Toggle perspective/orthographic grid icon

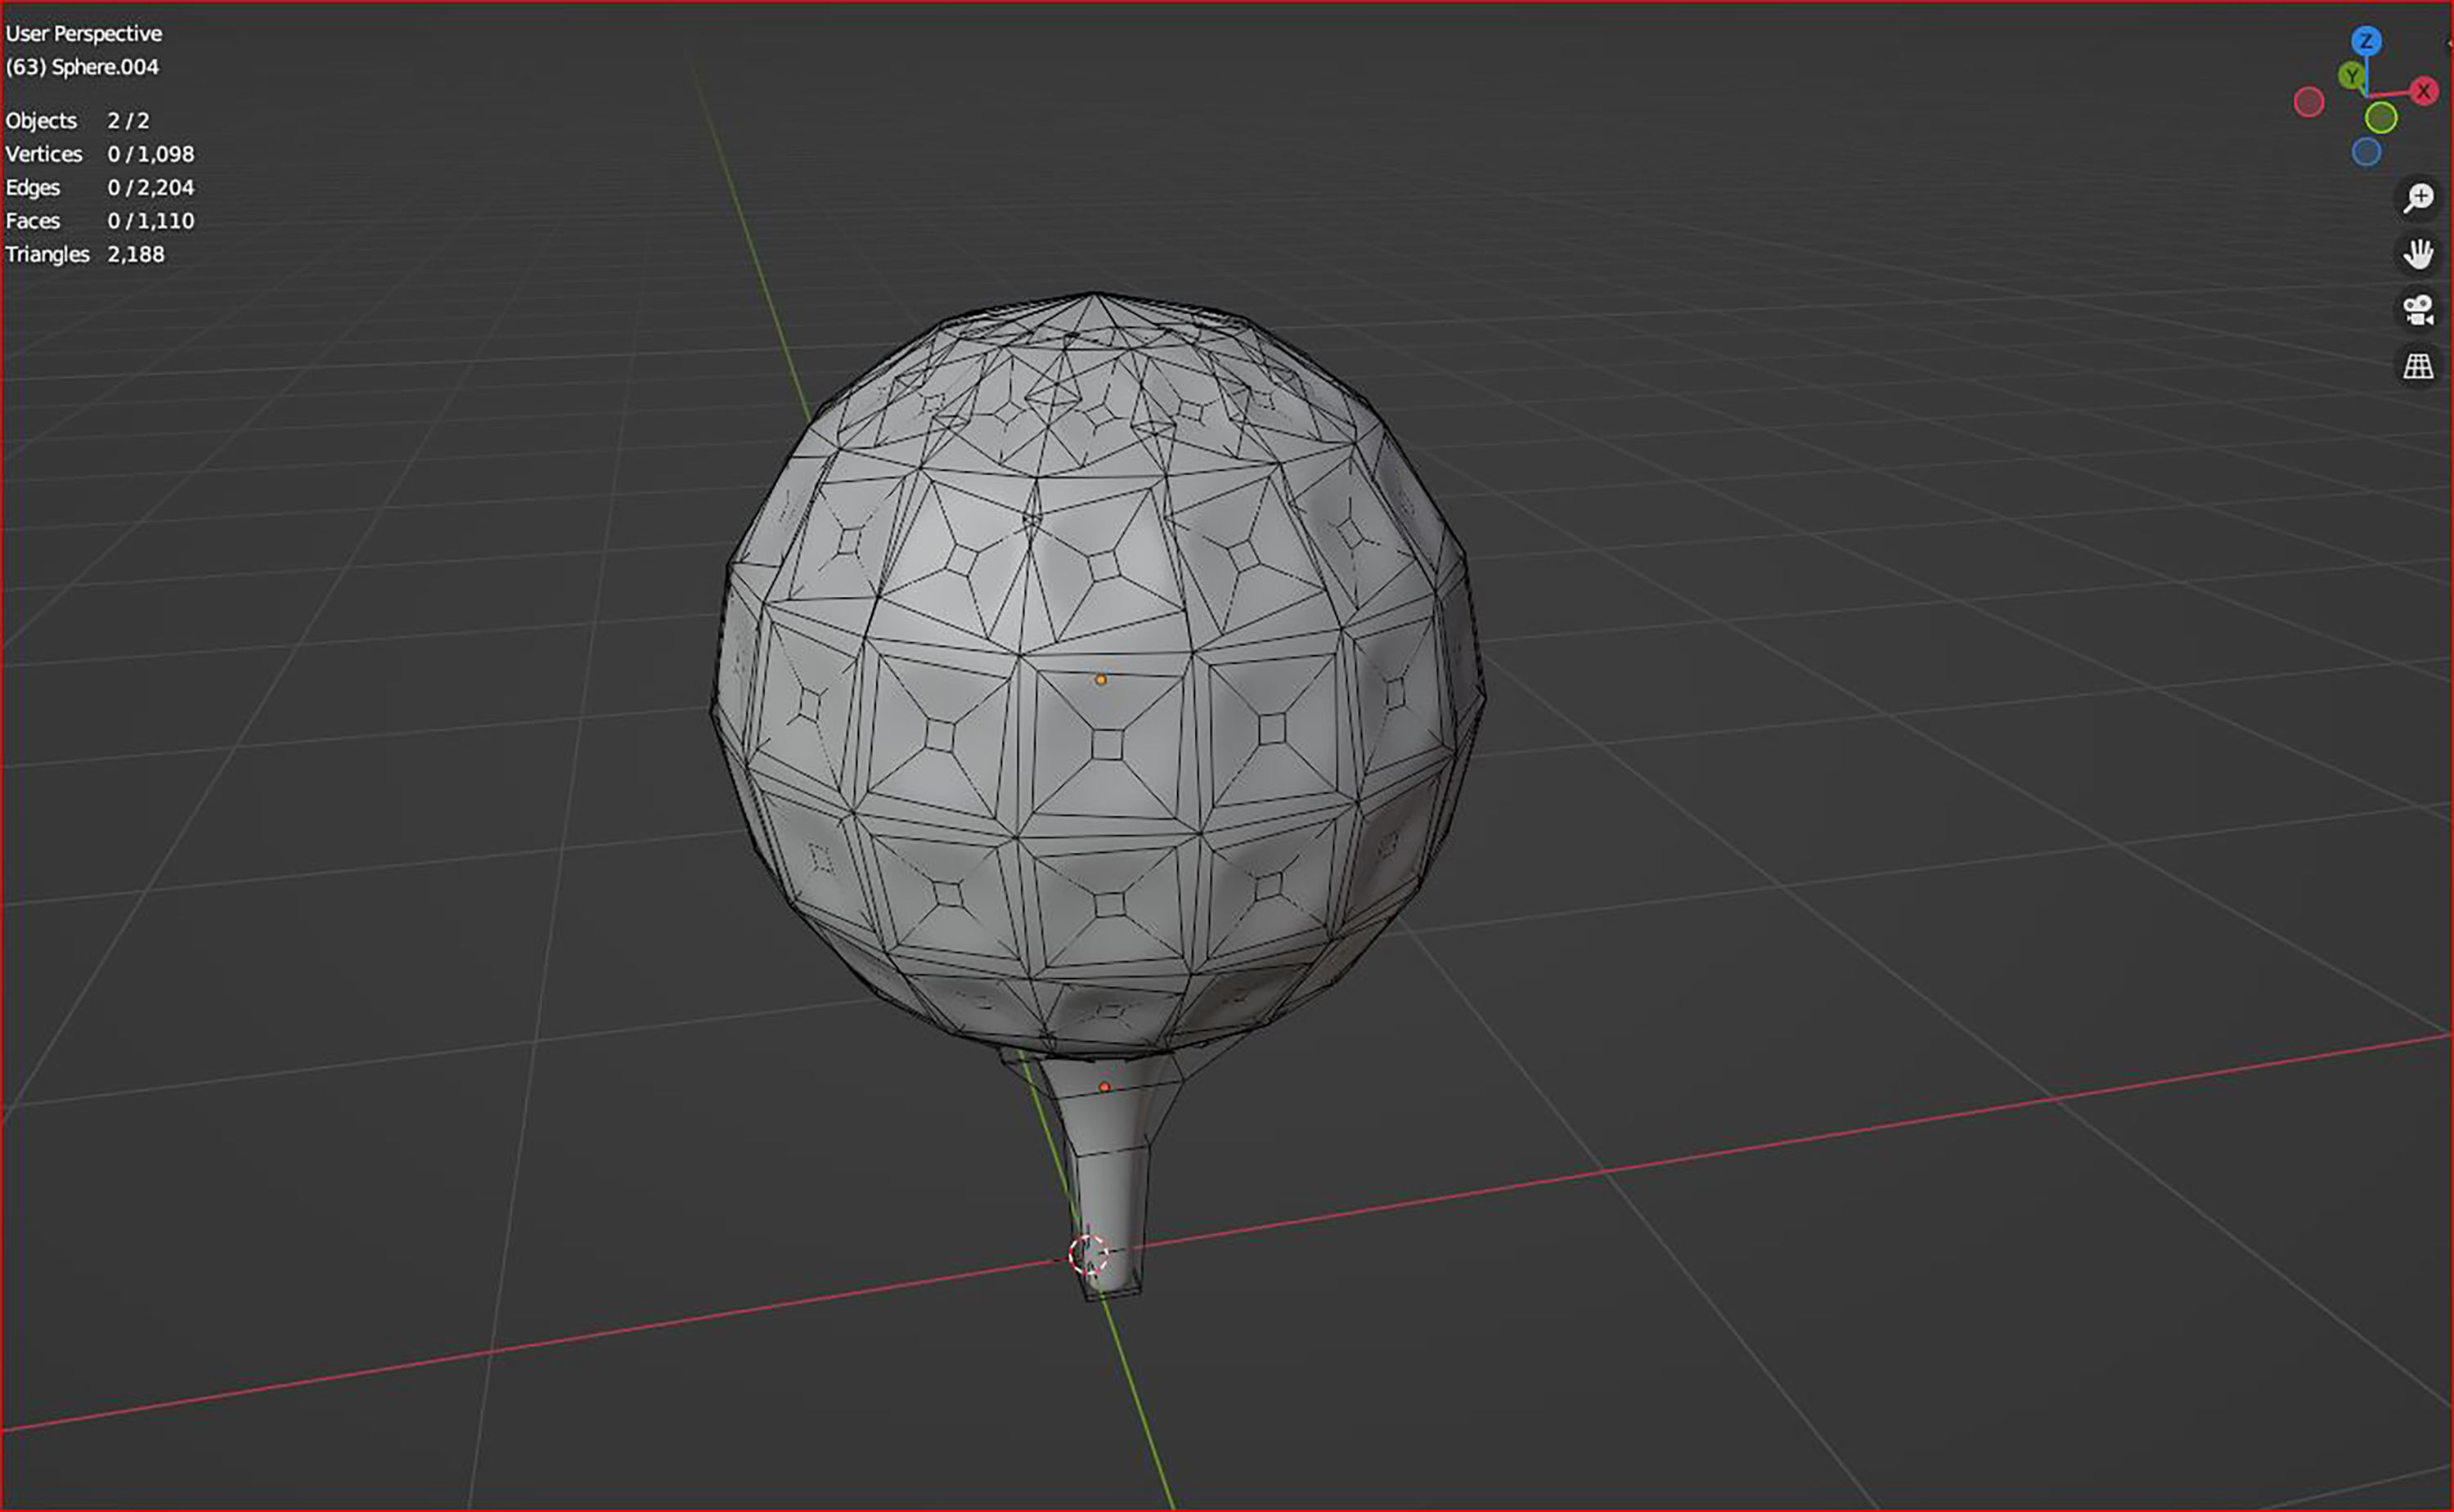click(x=2418, y=366)
